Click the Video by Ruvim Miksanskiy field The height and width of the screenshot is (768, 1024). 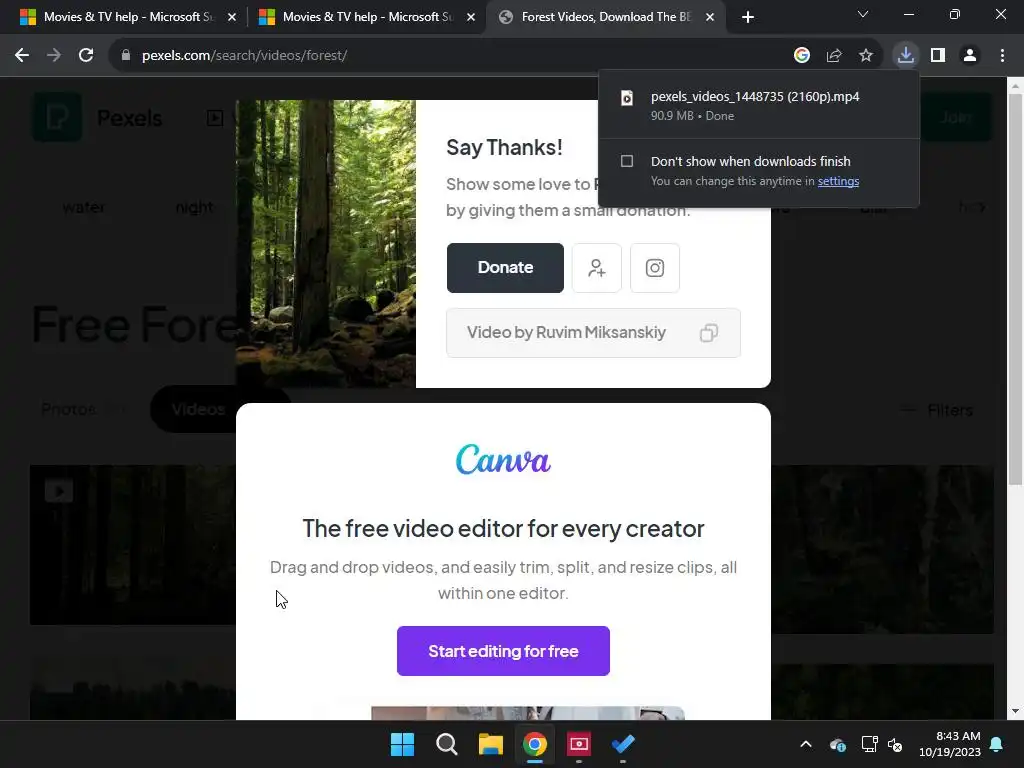pos(593,333)
